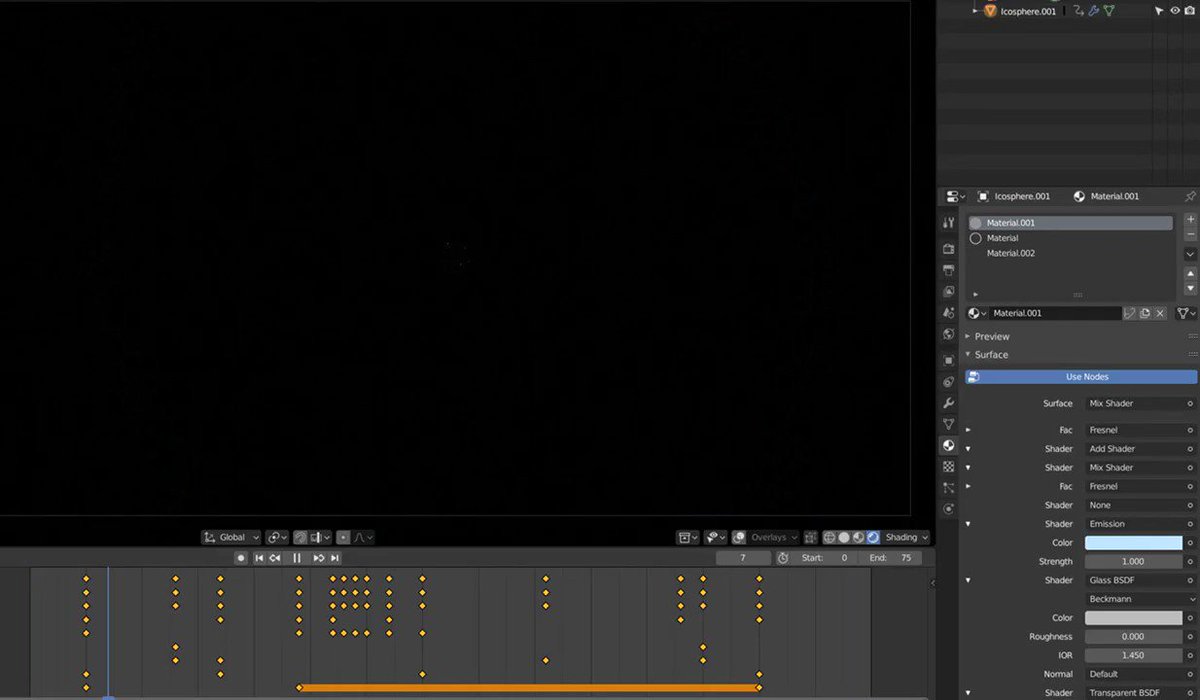The height and width of the screenshot is (700, 1200).
Task: Click the Icosphere.001 mesh data icon in outliner
Action: click(x=1109, y=11)
